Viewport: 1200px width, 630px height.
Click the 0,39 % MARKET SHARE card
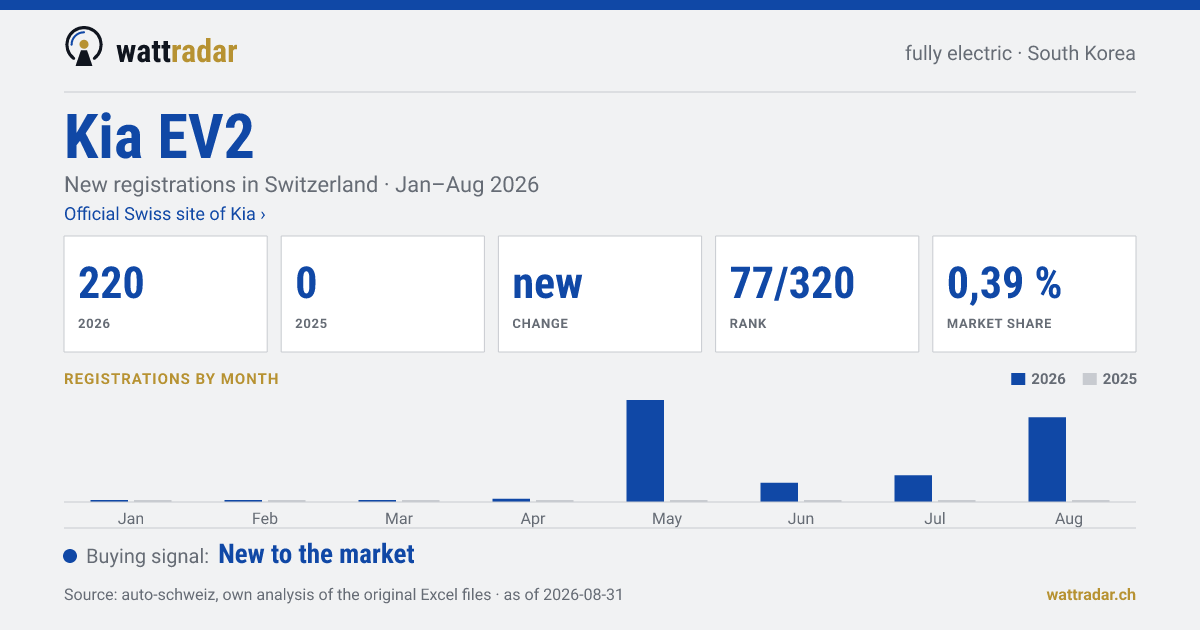(1034, 294)
